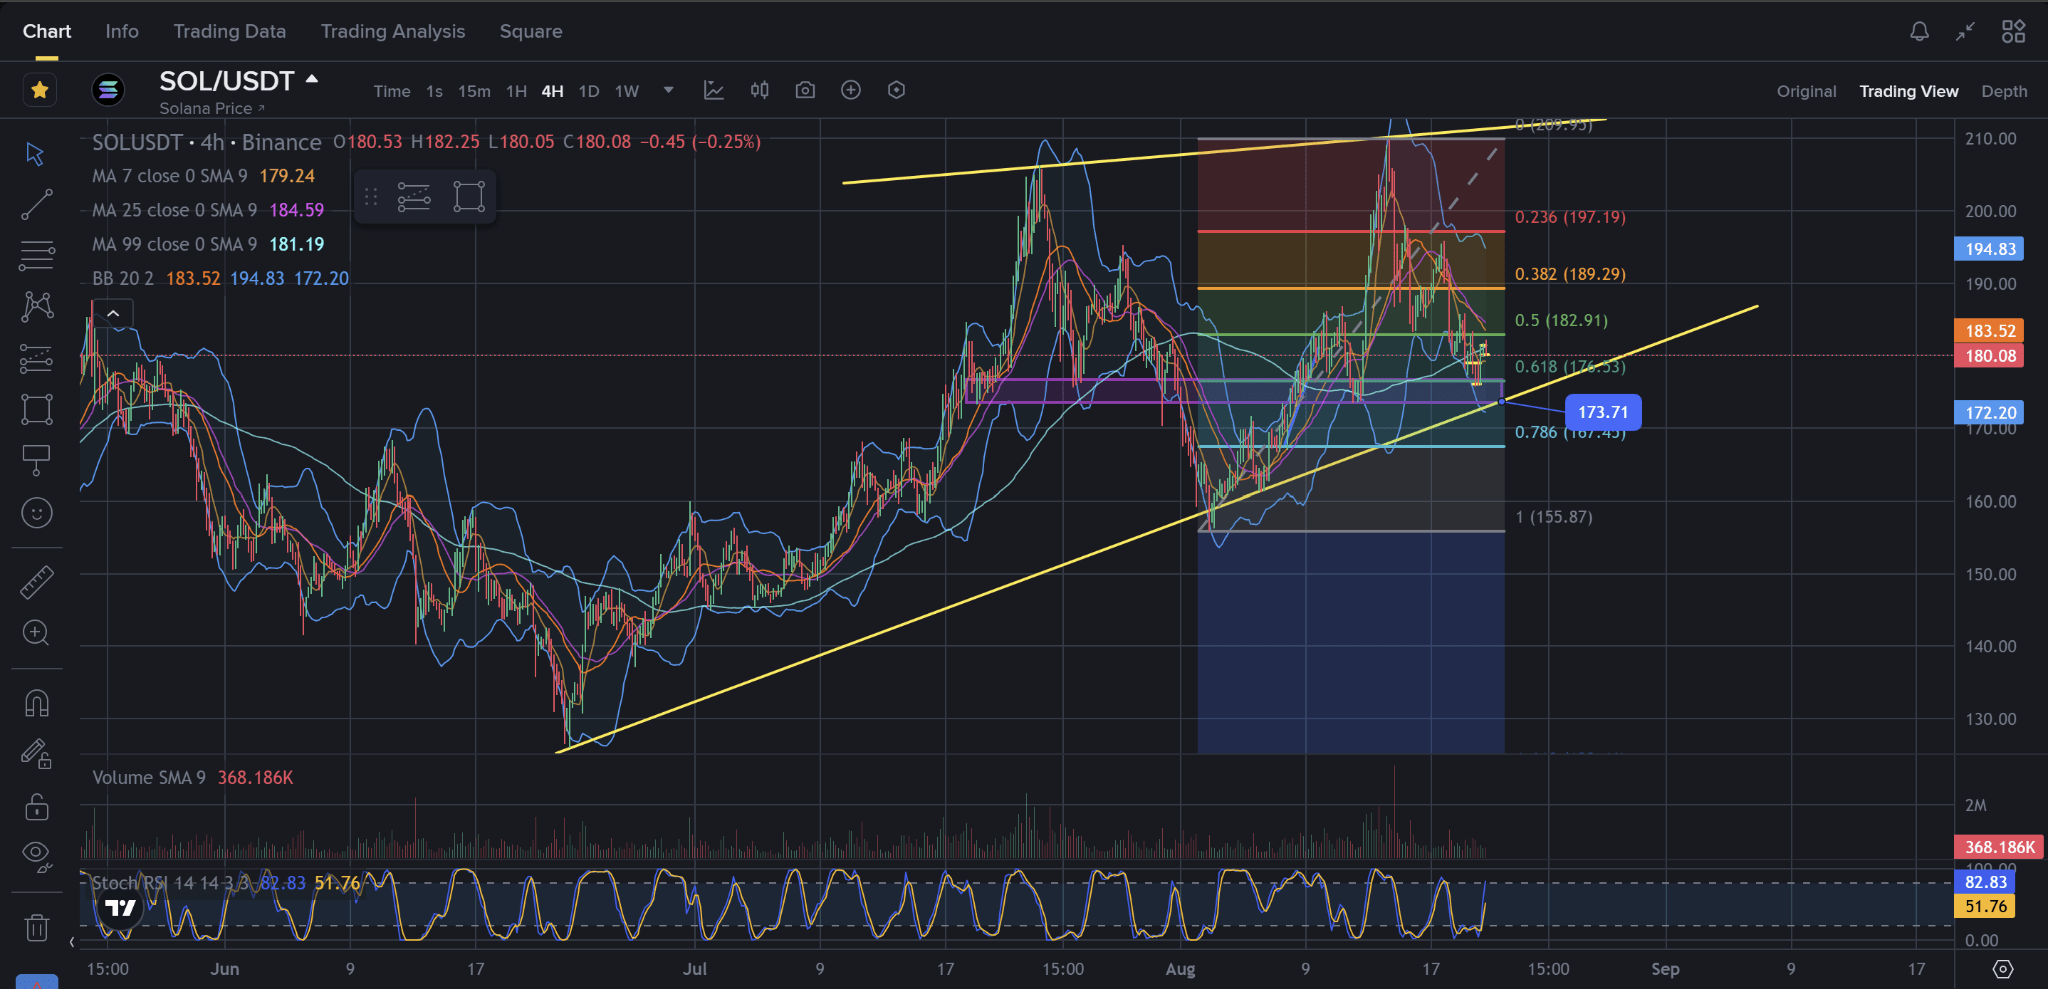Select the trend line drawing tool

36,204
